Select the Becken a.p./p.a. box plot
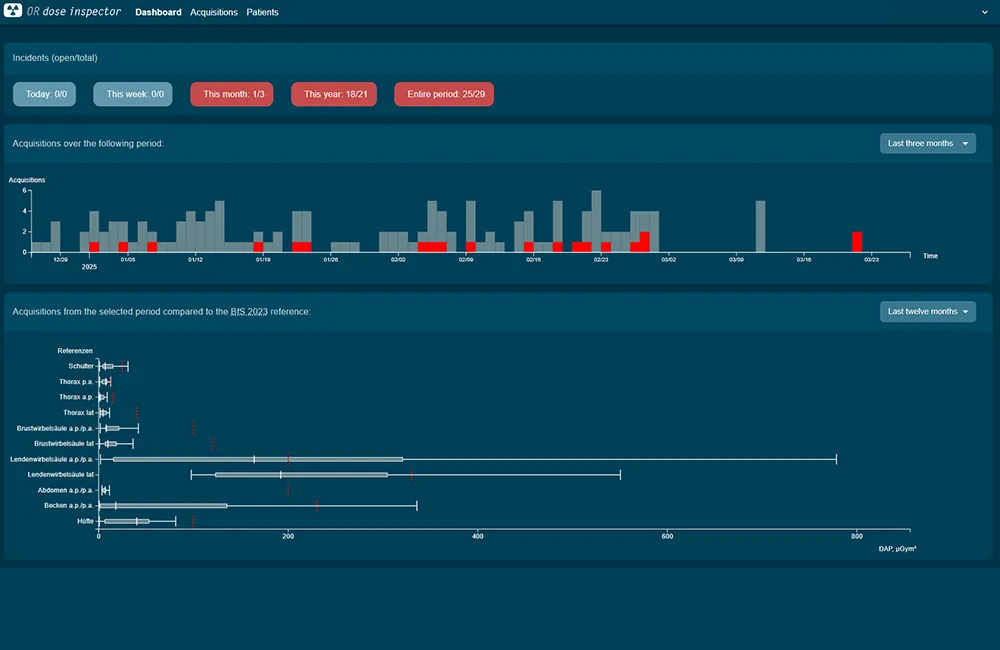Screen dimensions: 1000x650 pyautogui.click(x=170, y=505)
